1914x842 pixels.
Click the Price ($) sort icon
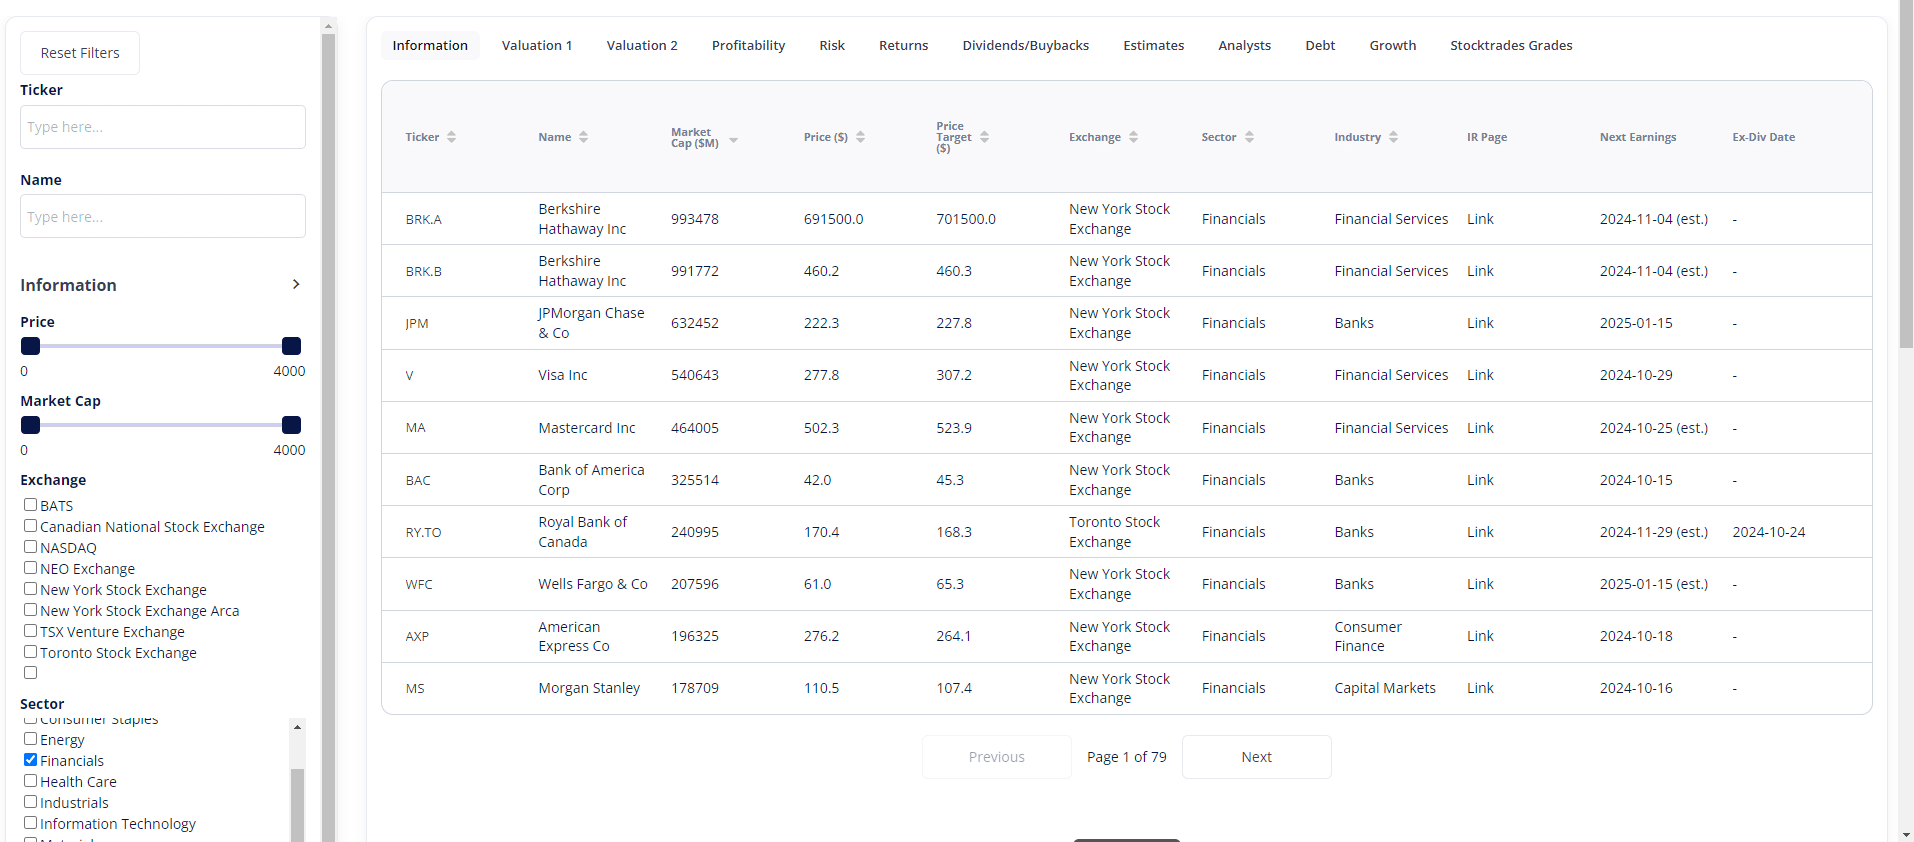point(860,137)
